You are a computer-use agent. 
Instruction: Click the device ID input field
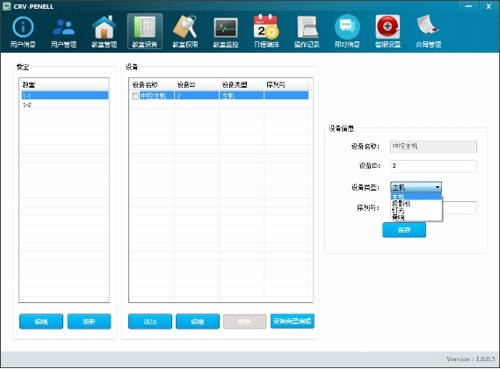point(433,166)
